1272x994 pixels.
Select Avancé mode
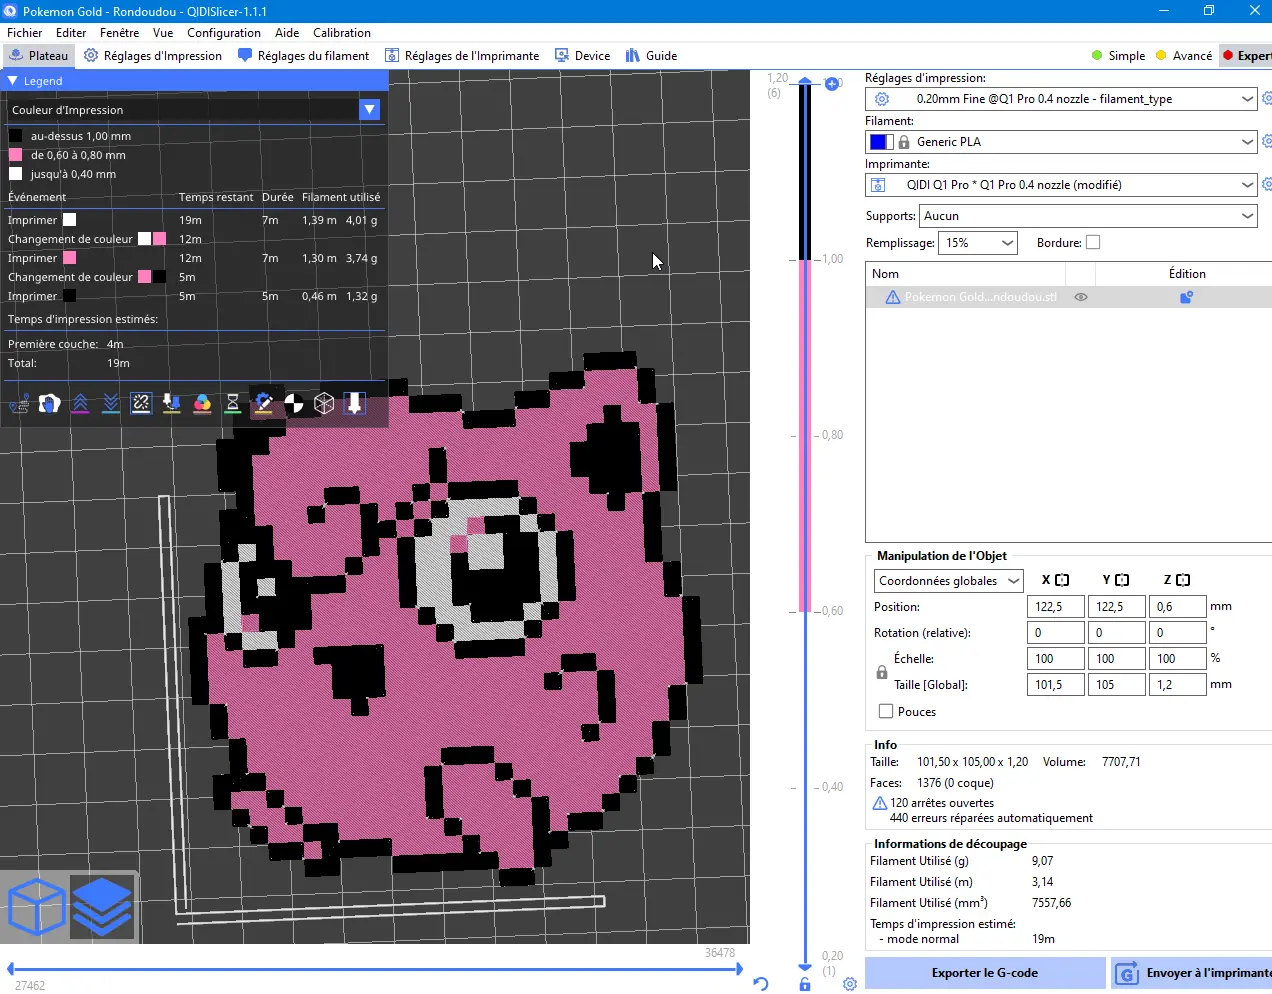tap(1183, 56)
